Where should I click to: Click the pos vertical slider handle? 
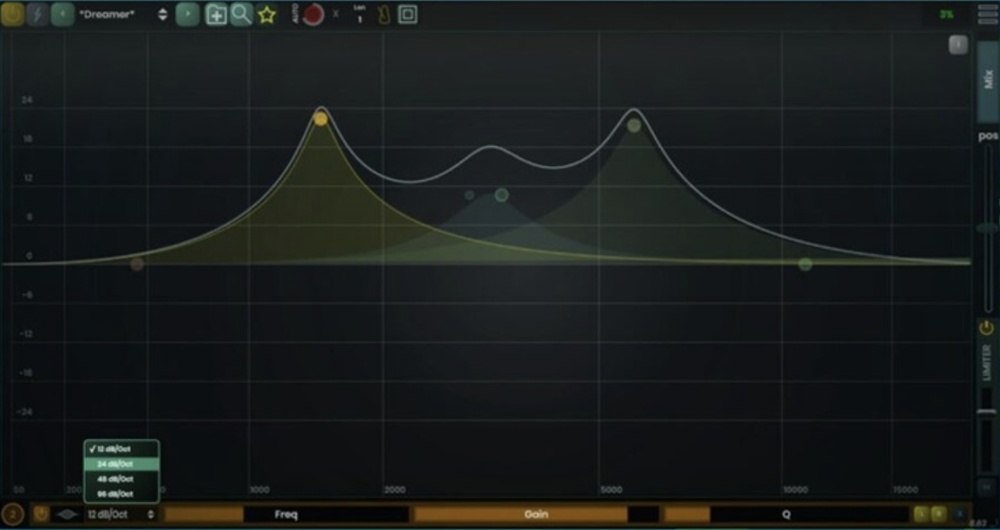(x=988, y=228)
